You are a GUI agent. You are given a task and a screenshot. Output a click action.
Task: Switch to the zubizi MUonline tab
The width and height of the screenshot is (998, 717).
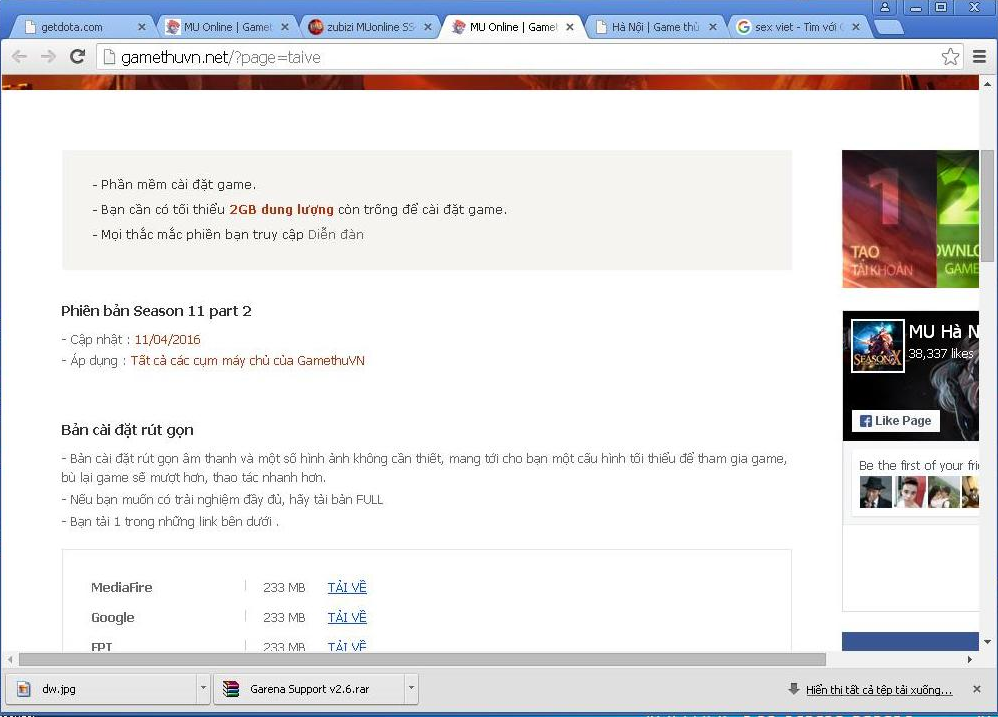[x=369, y=27]
